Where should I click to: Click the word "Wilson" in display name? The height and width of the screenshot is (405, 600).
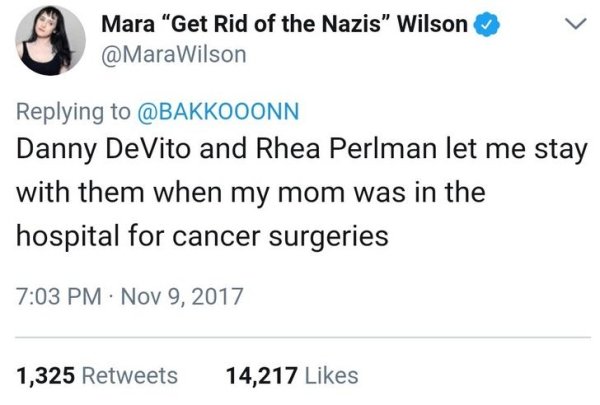coord(438,26)
